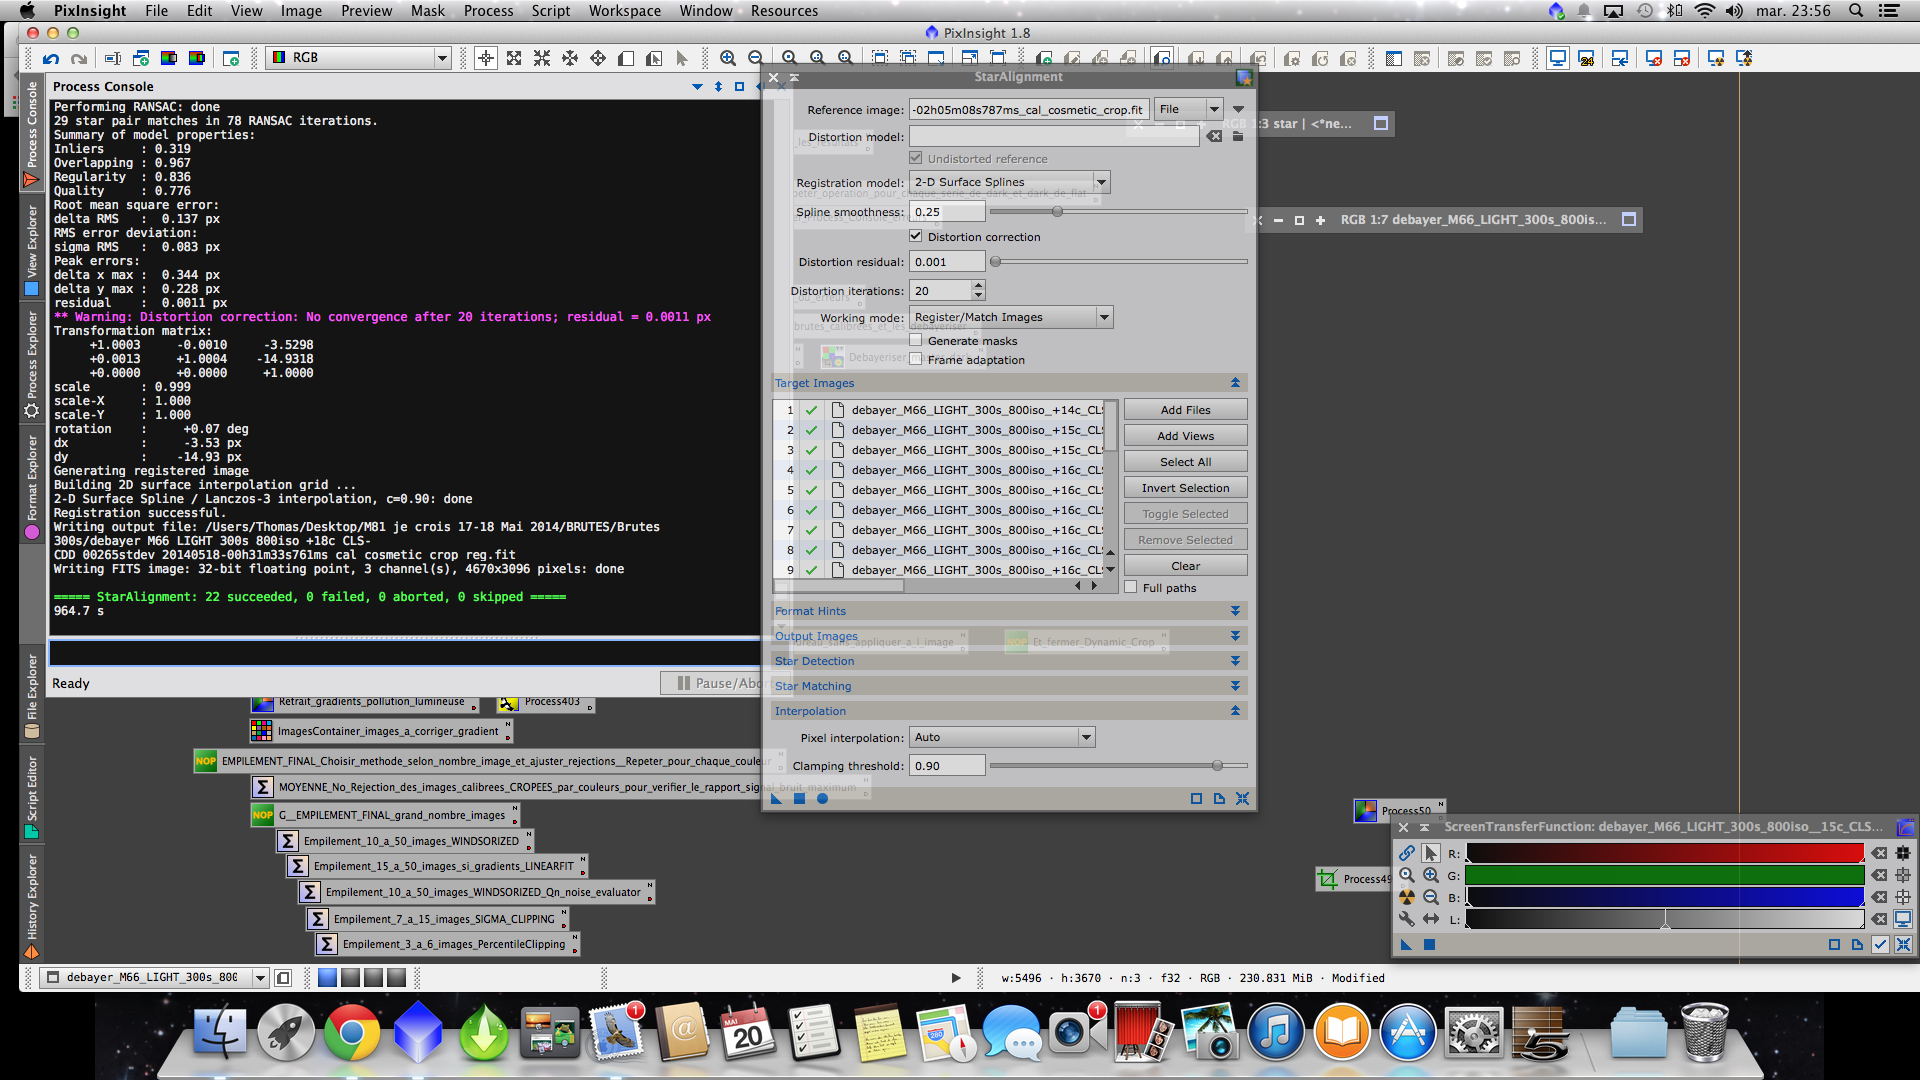The height and width of the screenshot is (1080, 1920).
Task: Open the Script menu
Action: [x=550, y=11]
